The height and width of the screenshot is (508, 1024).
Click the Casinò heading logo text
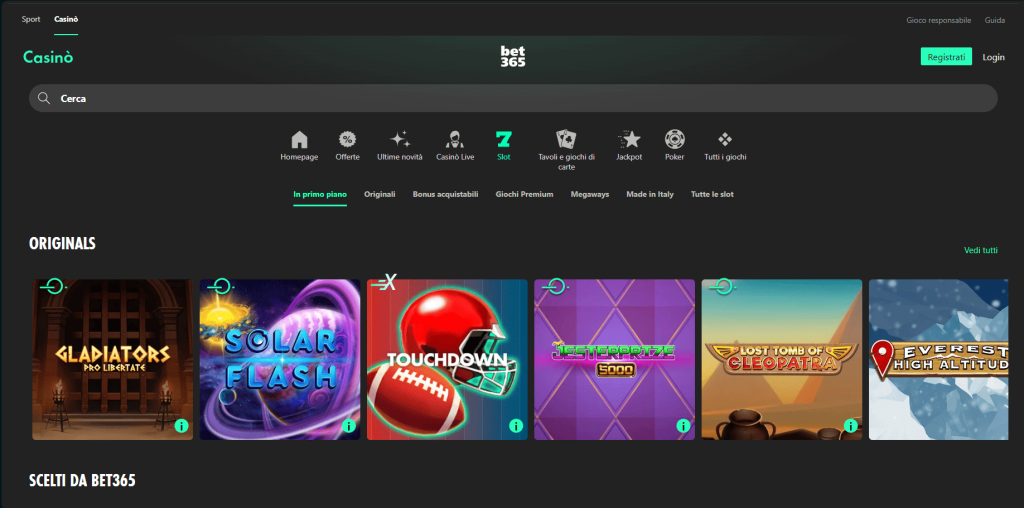[x=48, y=57]
